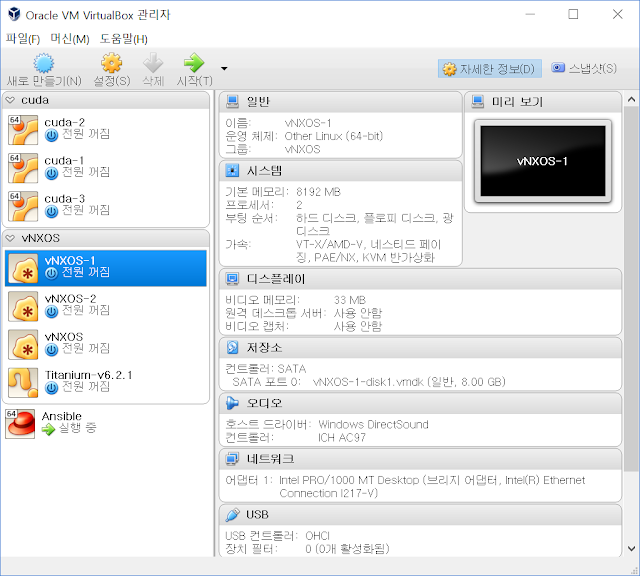Click scrollbar down arrow in details pane
Viewport: 640px width, 576px height.
(631, 548)
